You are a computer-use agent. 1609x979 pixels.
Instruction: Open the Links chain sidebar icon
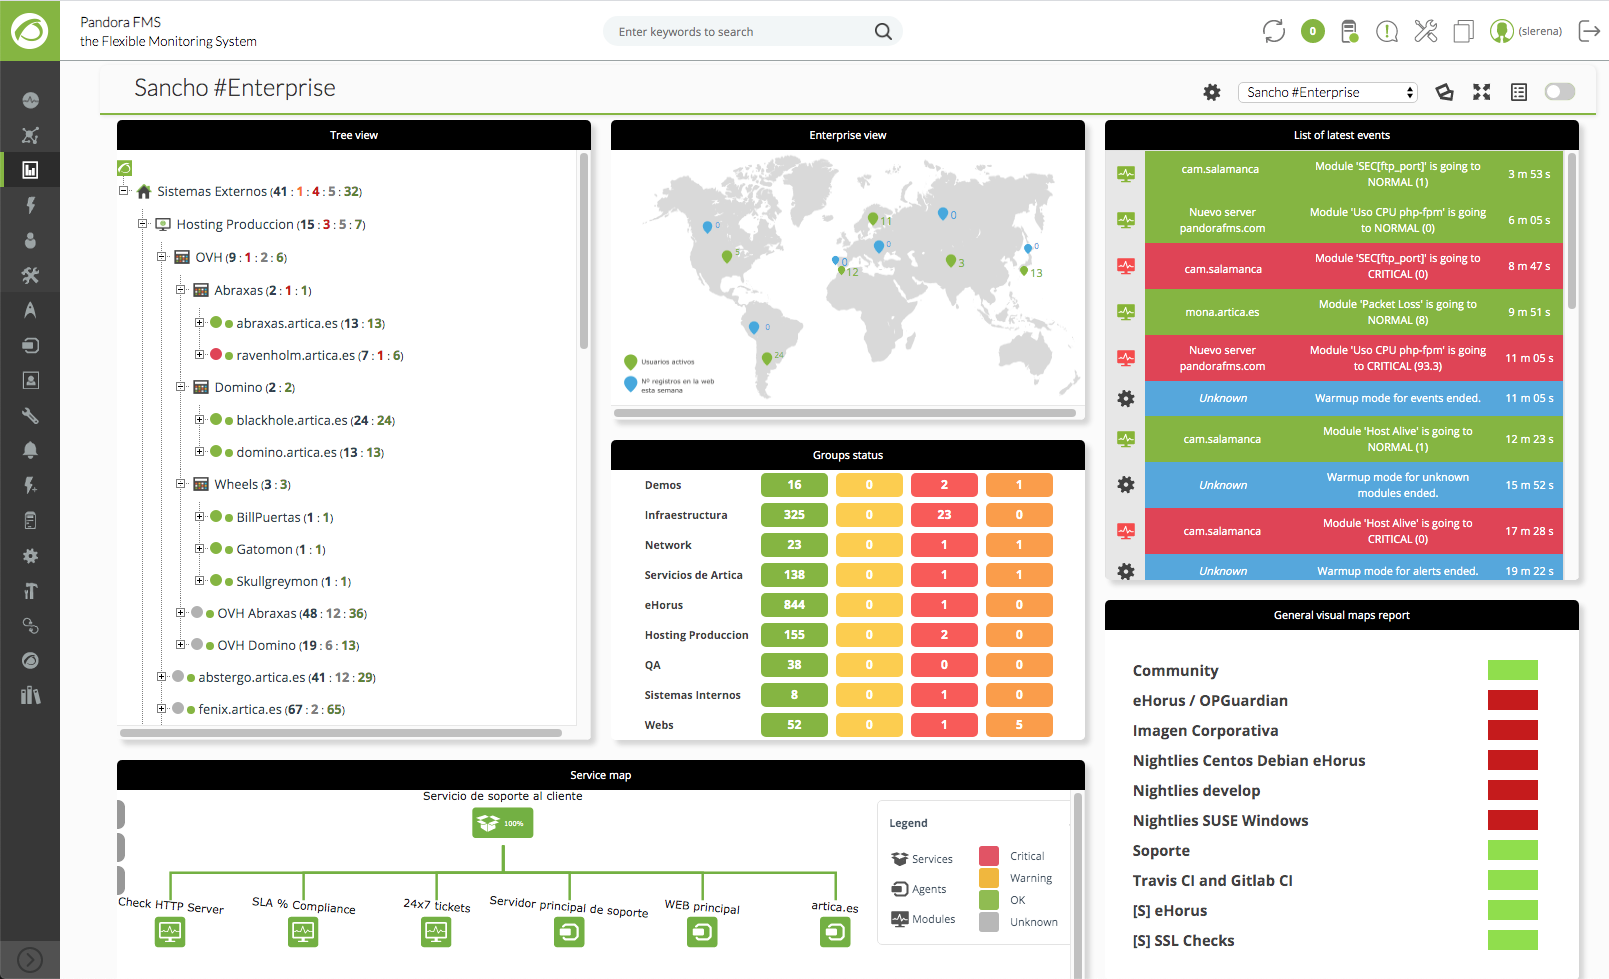pyautogui.click(x=30, y=625)
